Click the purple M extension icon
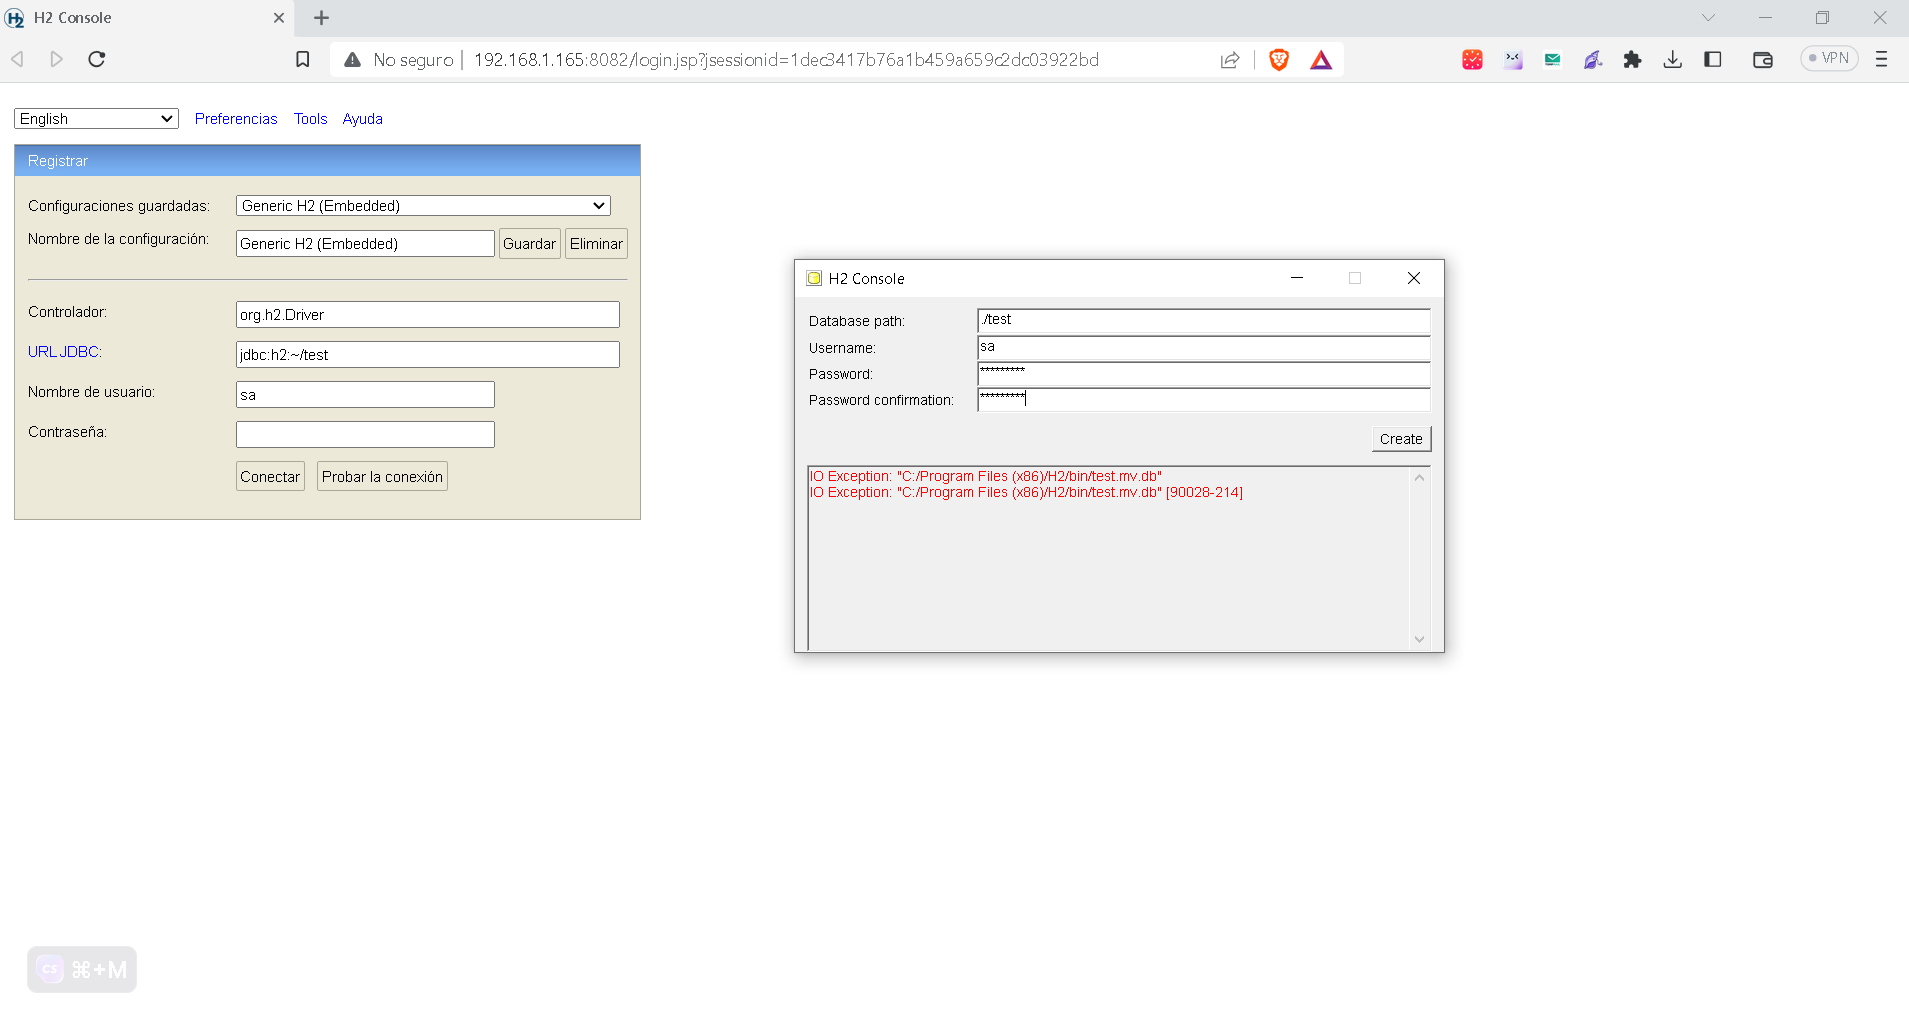The image size is (1909, 1023). click(1513, 60)
